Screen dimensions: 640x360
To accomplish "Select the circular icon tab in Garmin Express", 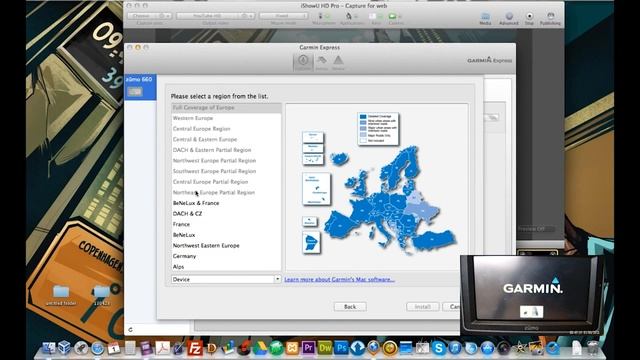I will click(303, 62).
